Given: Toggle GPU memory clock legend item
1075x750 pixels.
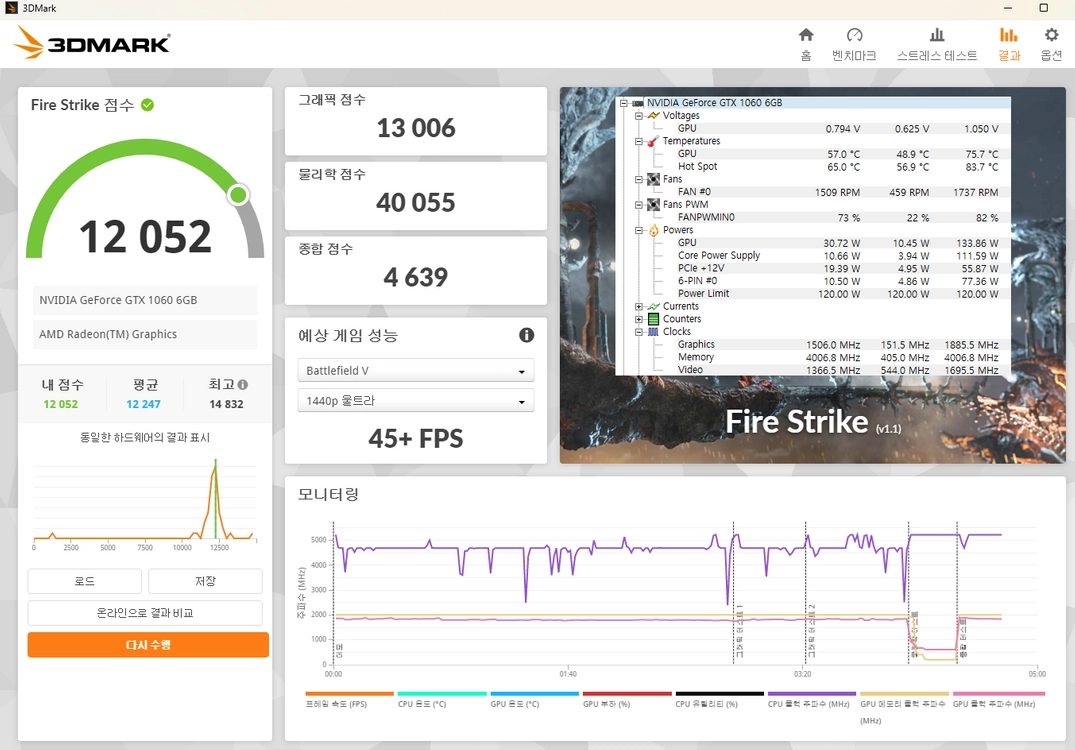Looking at the screenshot, I should coord(904,708).
